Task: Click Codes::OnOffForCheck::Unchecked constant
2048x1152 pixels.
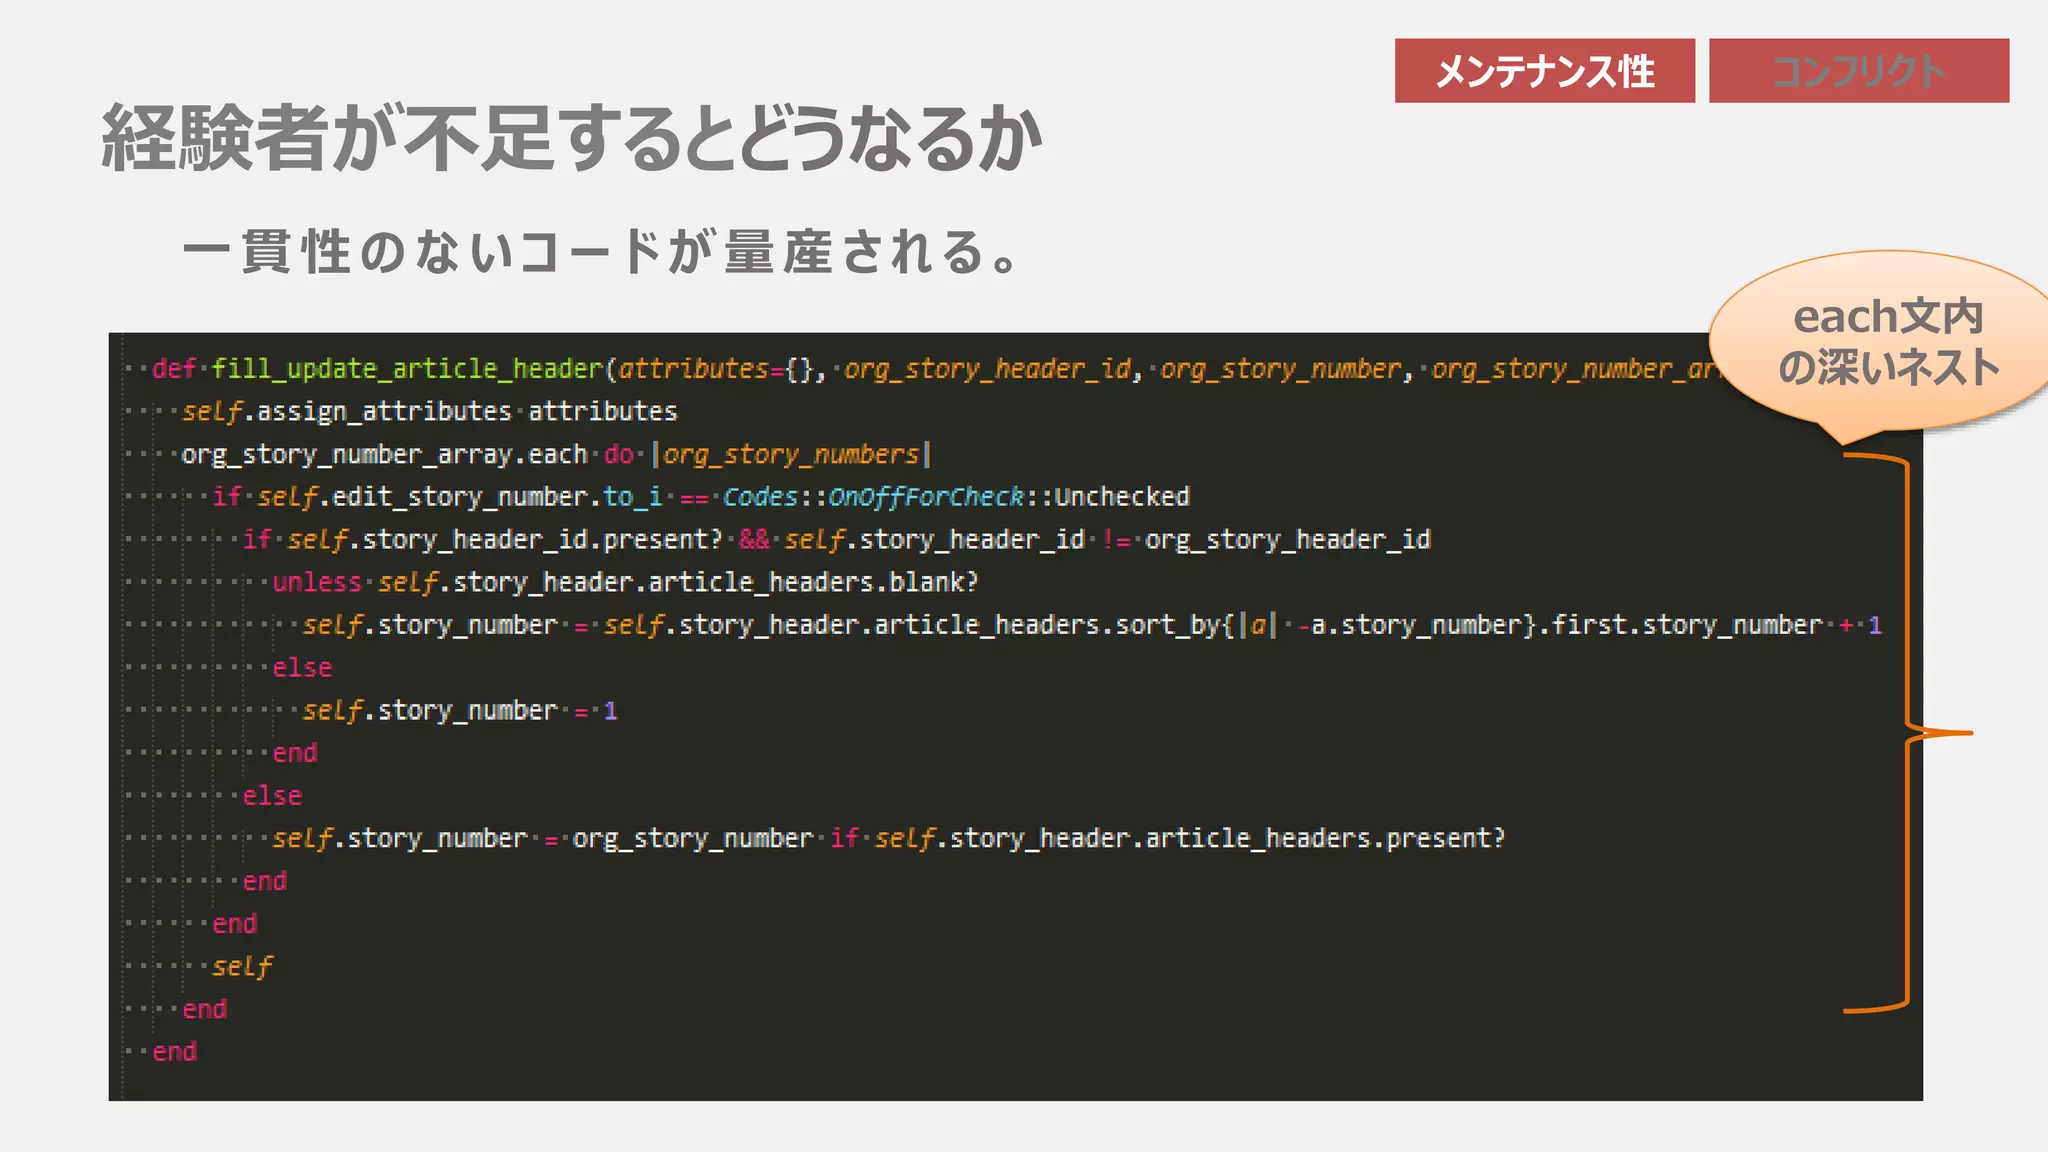Action: click(x=955, y=497)
